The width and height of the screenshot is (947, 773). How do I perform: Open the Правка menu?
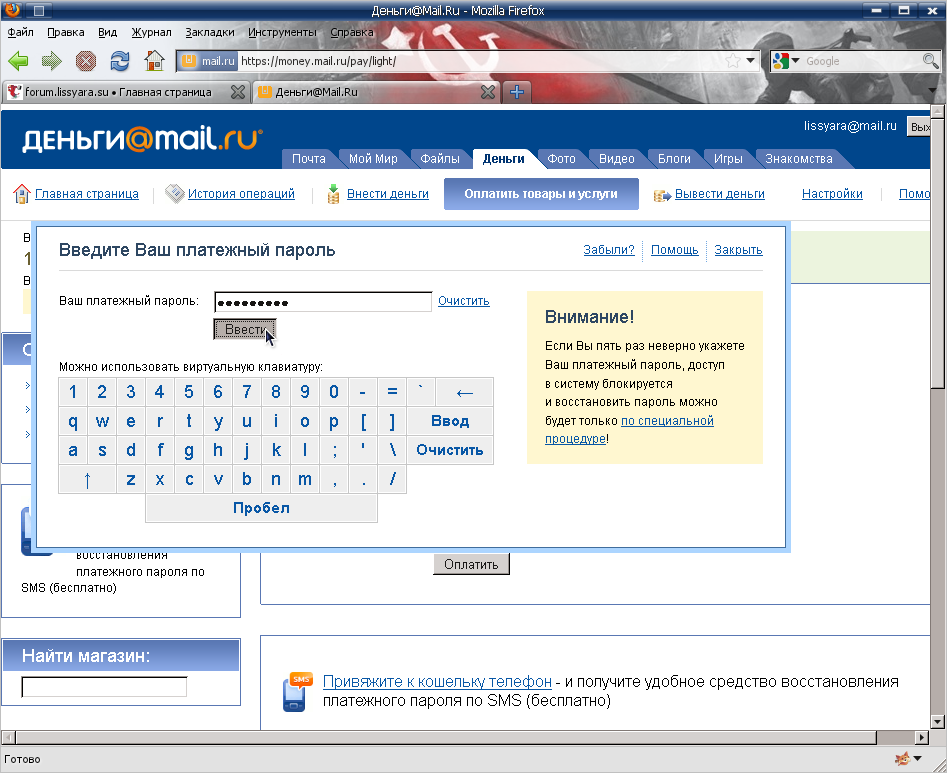pyautogui.click(x=65, y=32)
